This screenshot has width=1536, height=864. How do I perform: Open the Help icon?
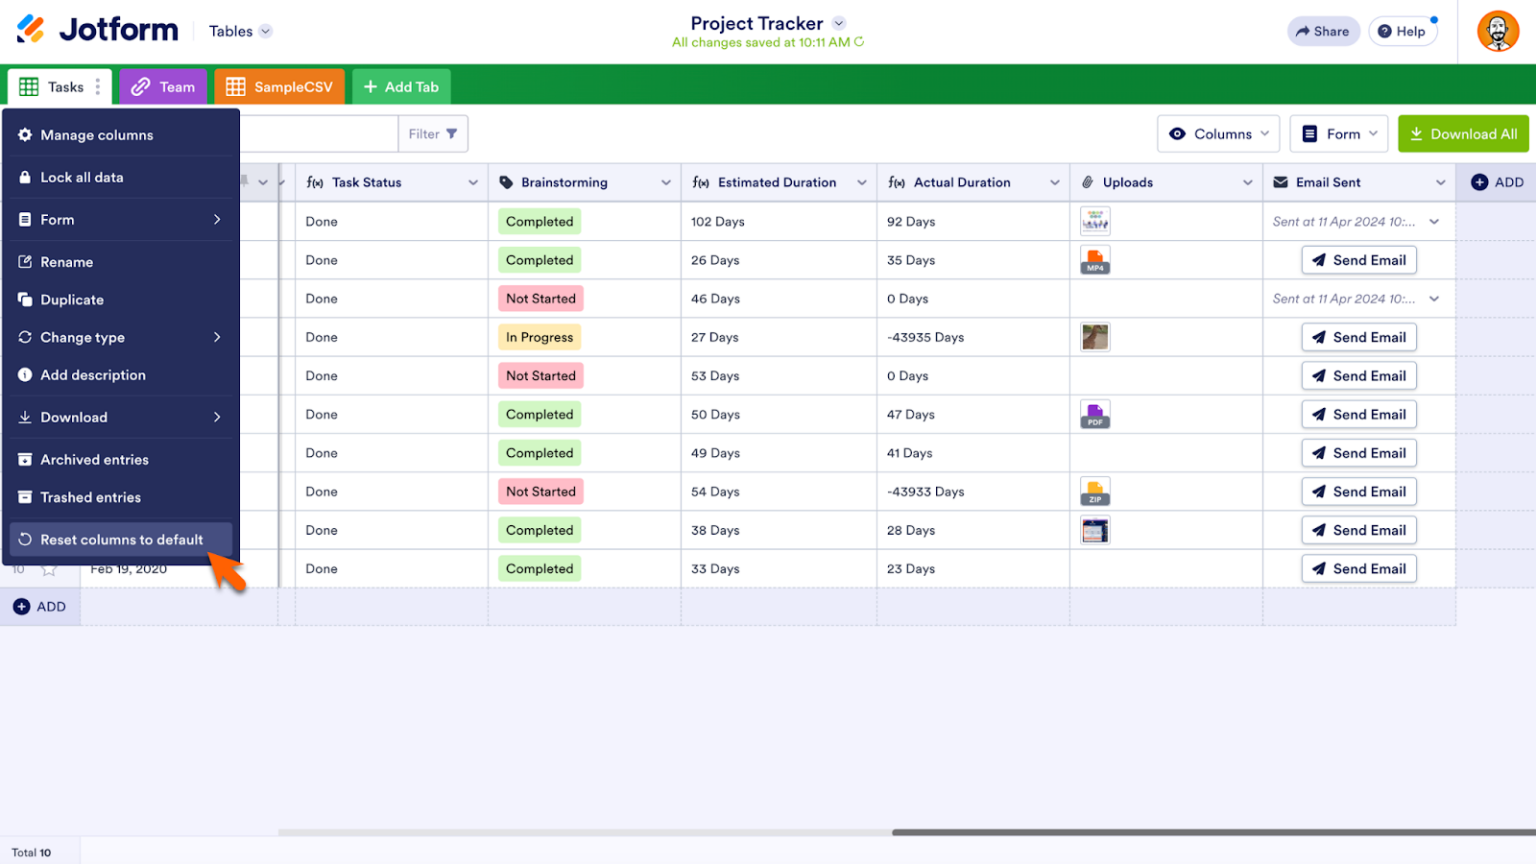tap(1402, 31)
